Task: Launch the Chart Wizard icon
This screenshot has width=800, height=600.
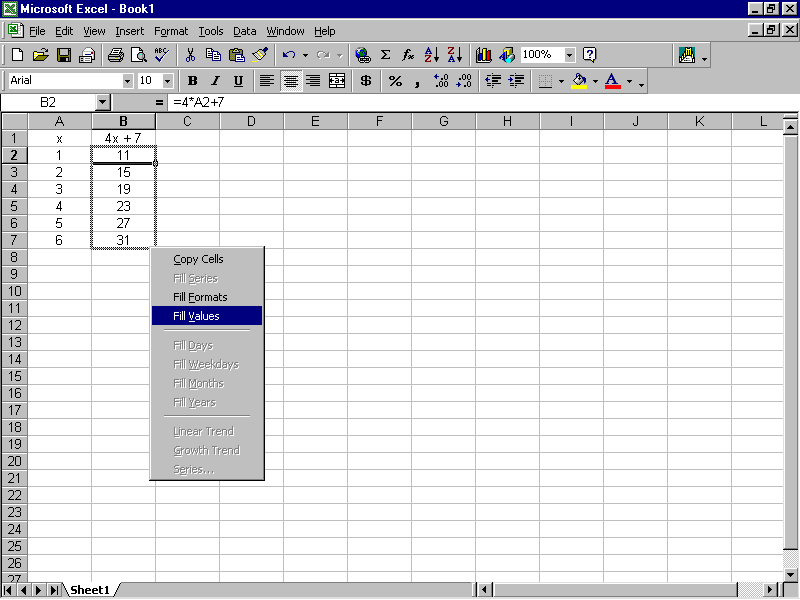Action: (484, 55)
